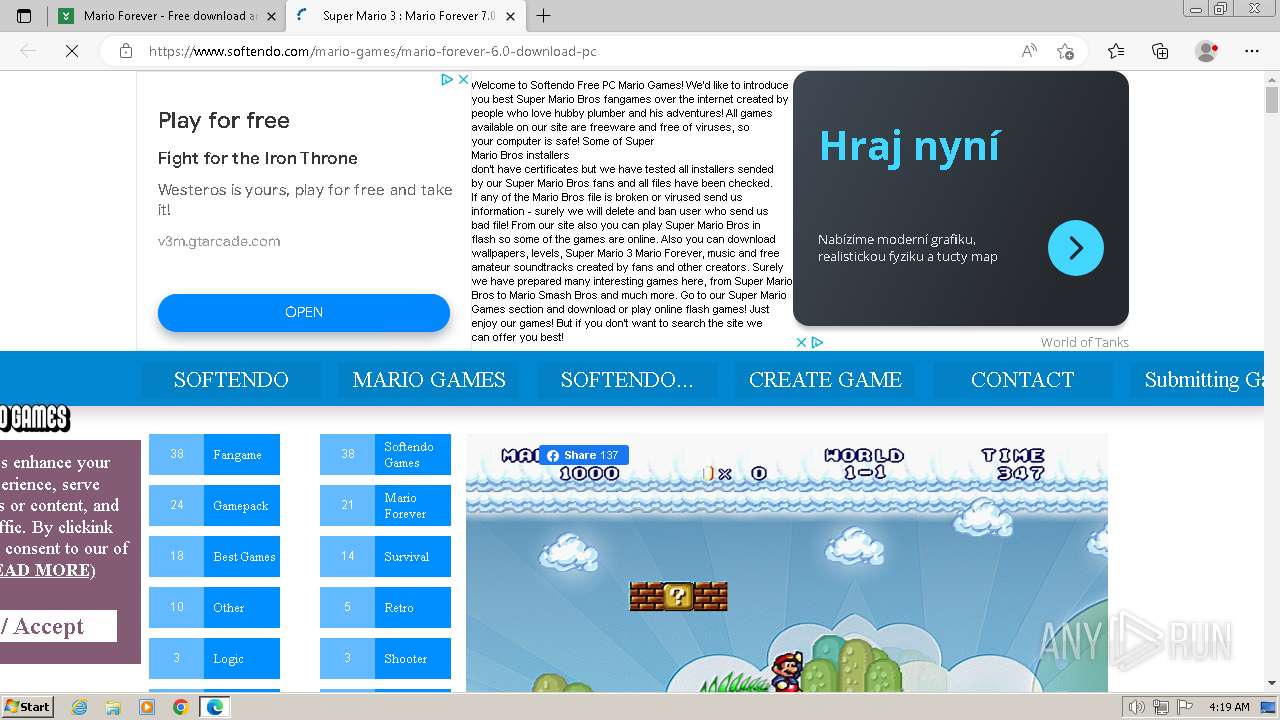Open a new tab with the plus button
This screenshot has width=1280, height=720.
[543, 16]
